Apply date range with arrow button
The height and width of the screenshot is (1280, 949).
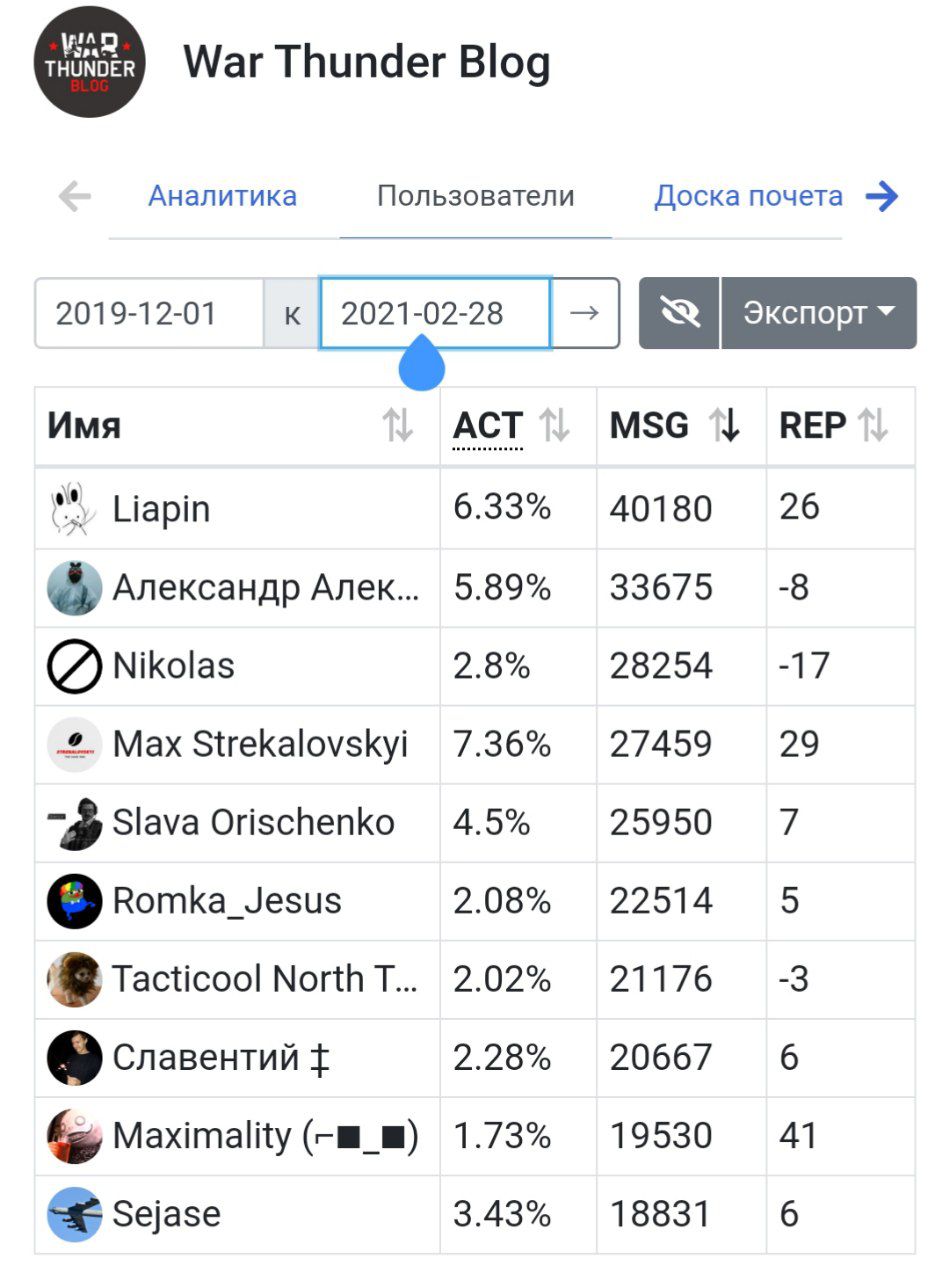pos(585,313)
